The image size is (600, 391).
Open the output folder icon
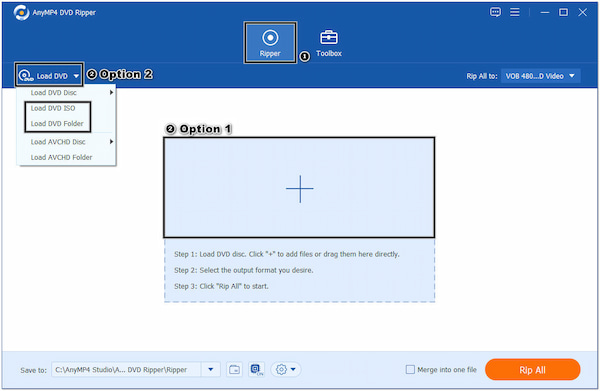click(234, 370)
